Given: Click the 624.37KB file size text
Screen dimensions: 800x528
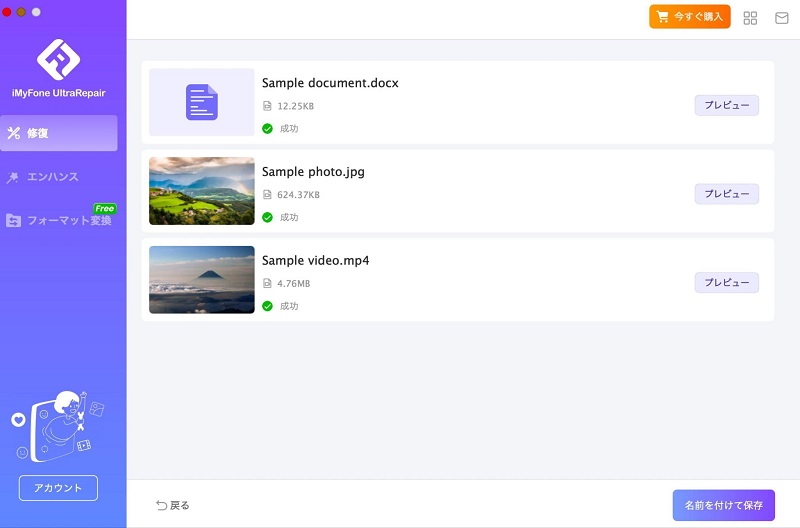Looking at the screenshot, I should [x=298, y=195].
